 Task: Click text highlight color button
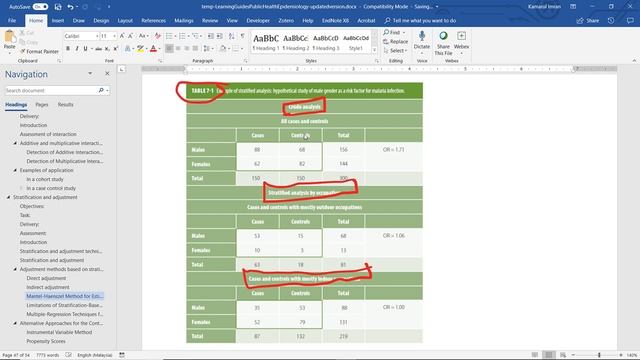tap(140, 49)
